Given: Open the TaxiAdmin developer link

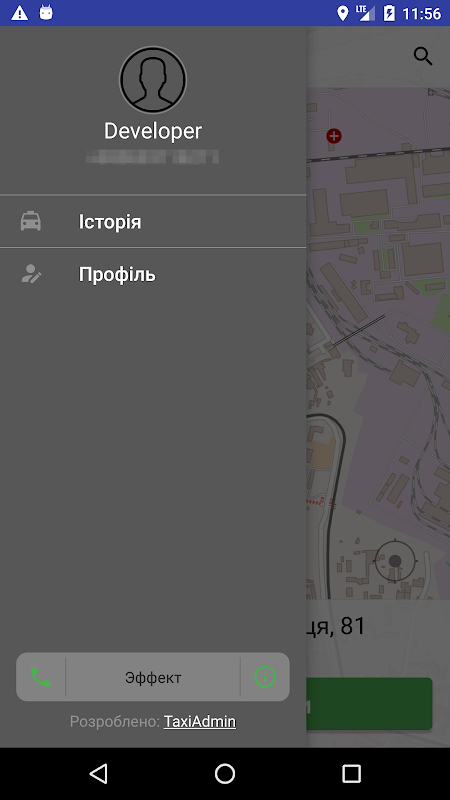Looking at the screenshot, I should coord(199,721).
